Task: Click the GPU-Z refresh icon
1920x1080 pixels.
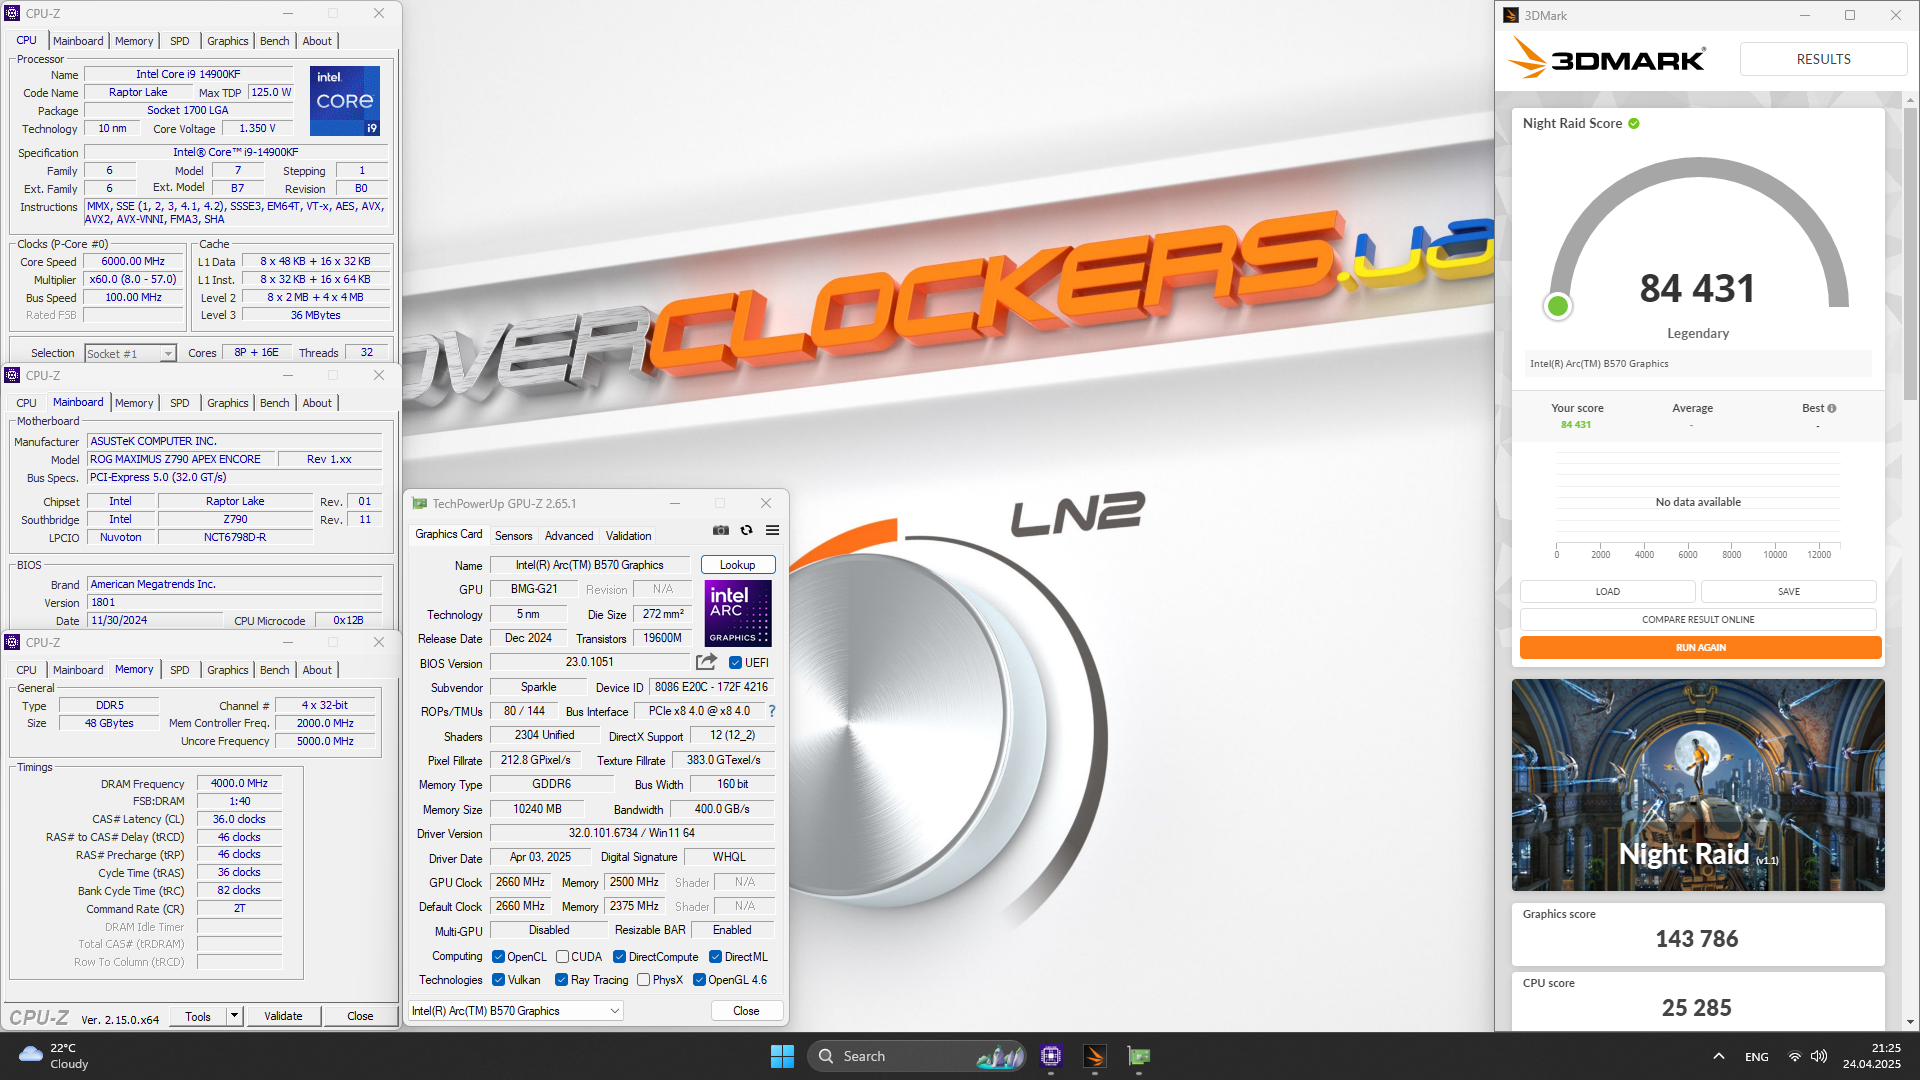Action: pyautogui.click(x=746, y=531)
